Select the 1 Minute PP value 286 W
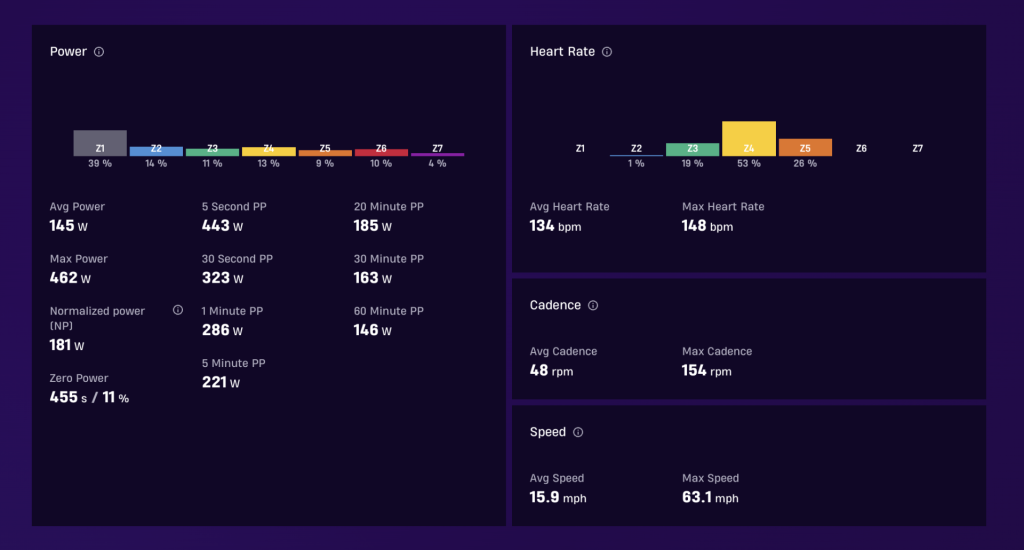This screenshot has width=1024, height=550. pos(222,331)
